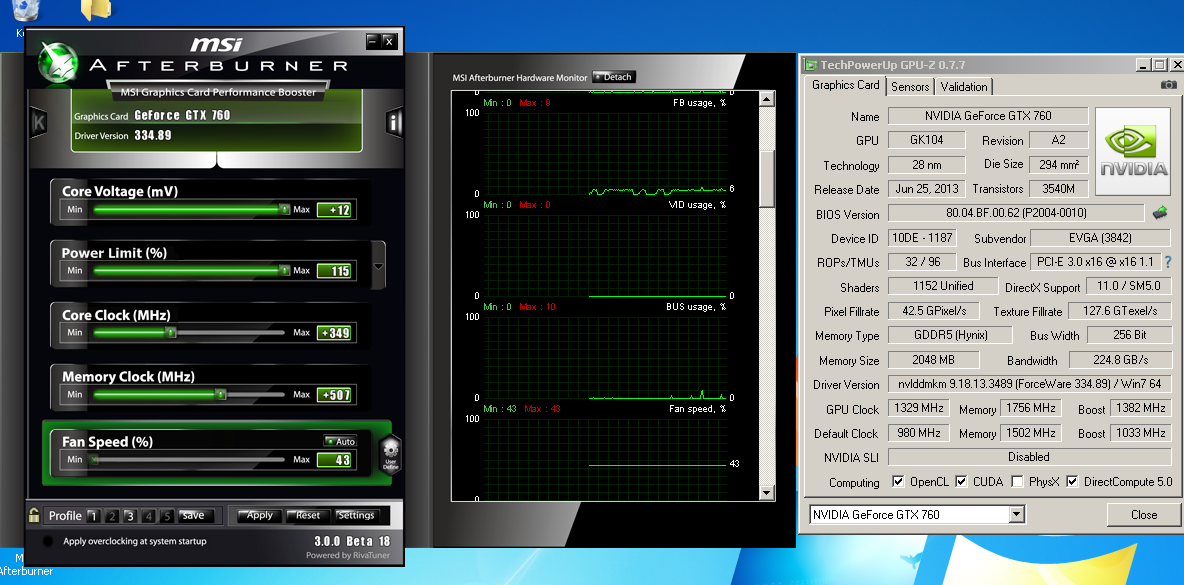Viewport: 1184px width, 585px height.
Task: Click the Fan Speed slider handle
Action: click(x=94, y=459)
